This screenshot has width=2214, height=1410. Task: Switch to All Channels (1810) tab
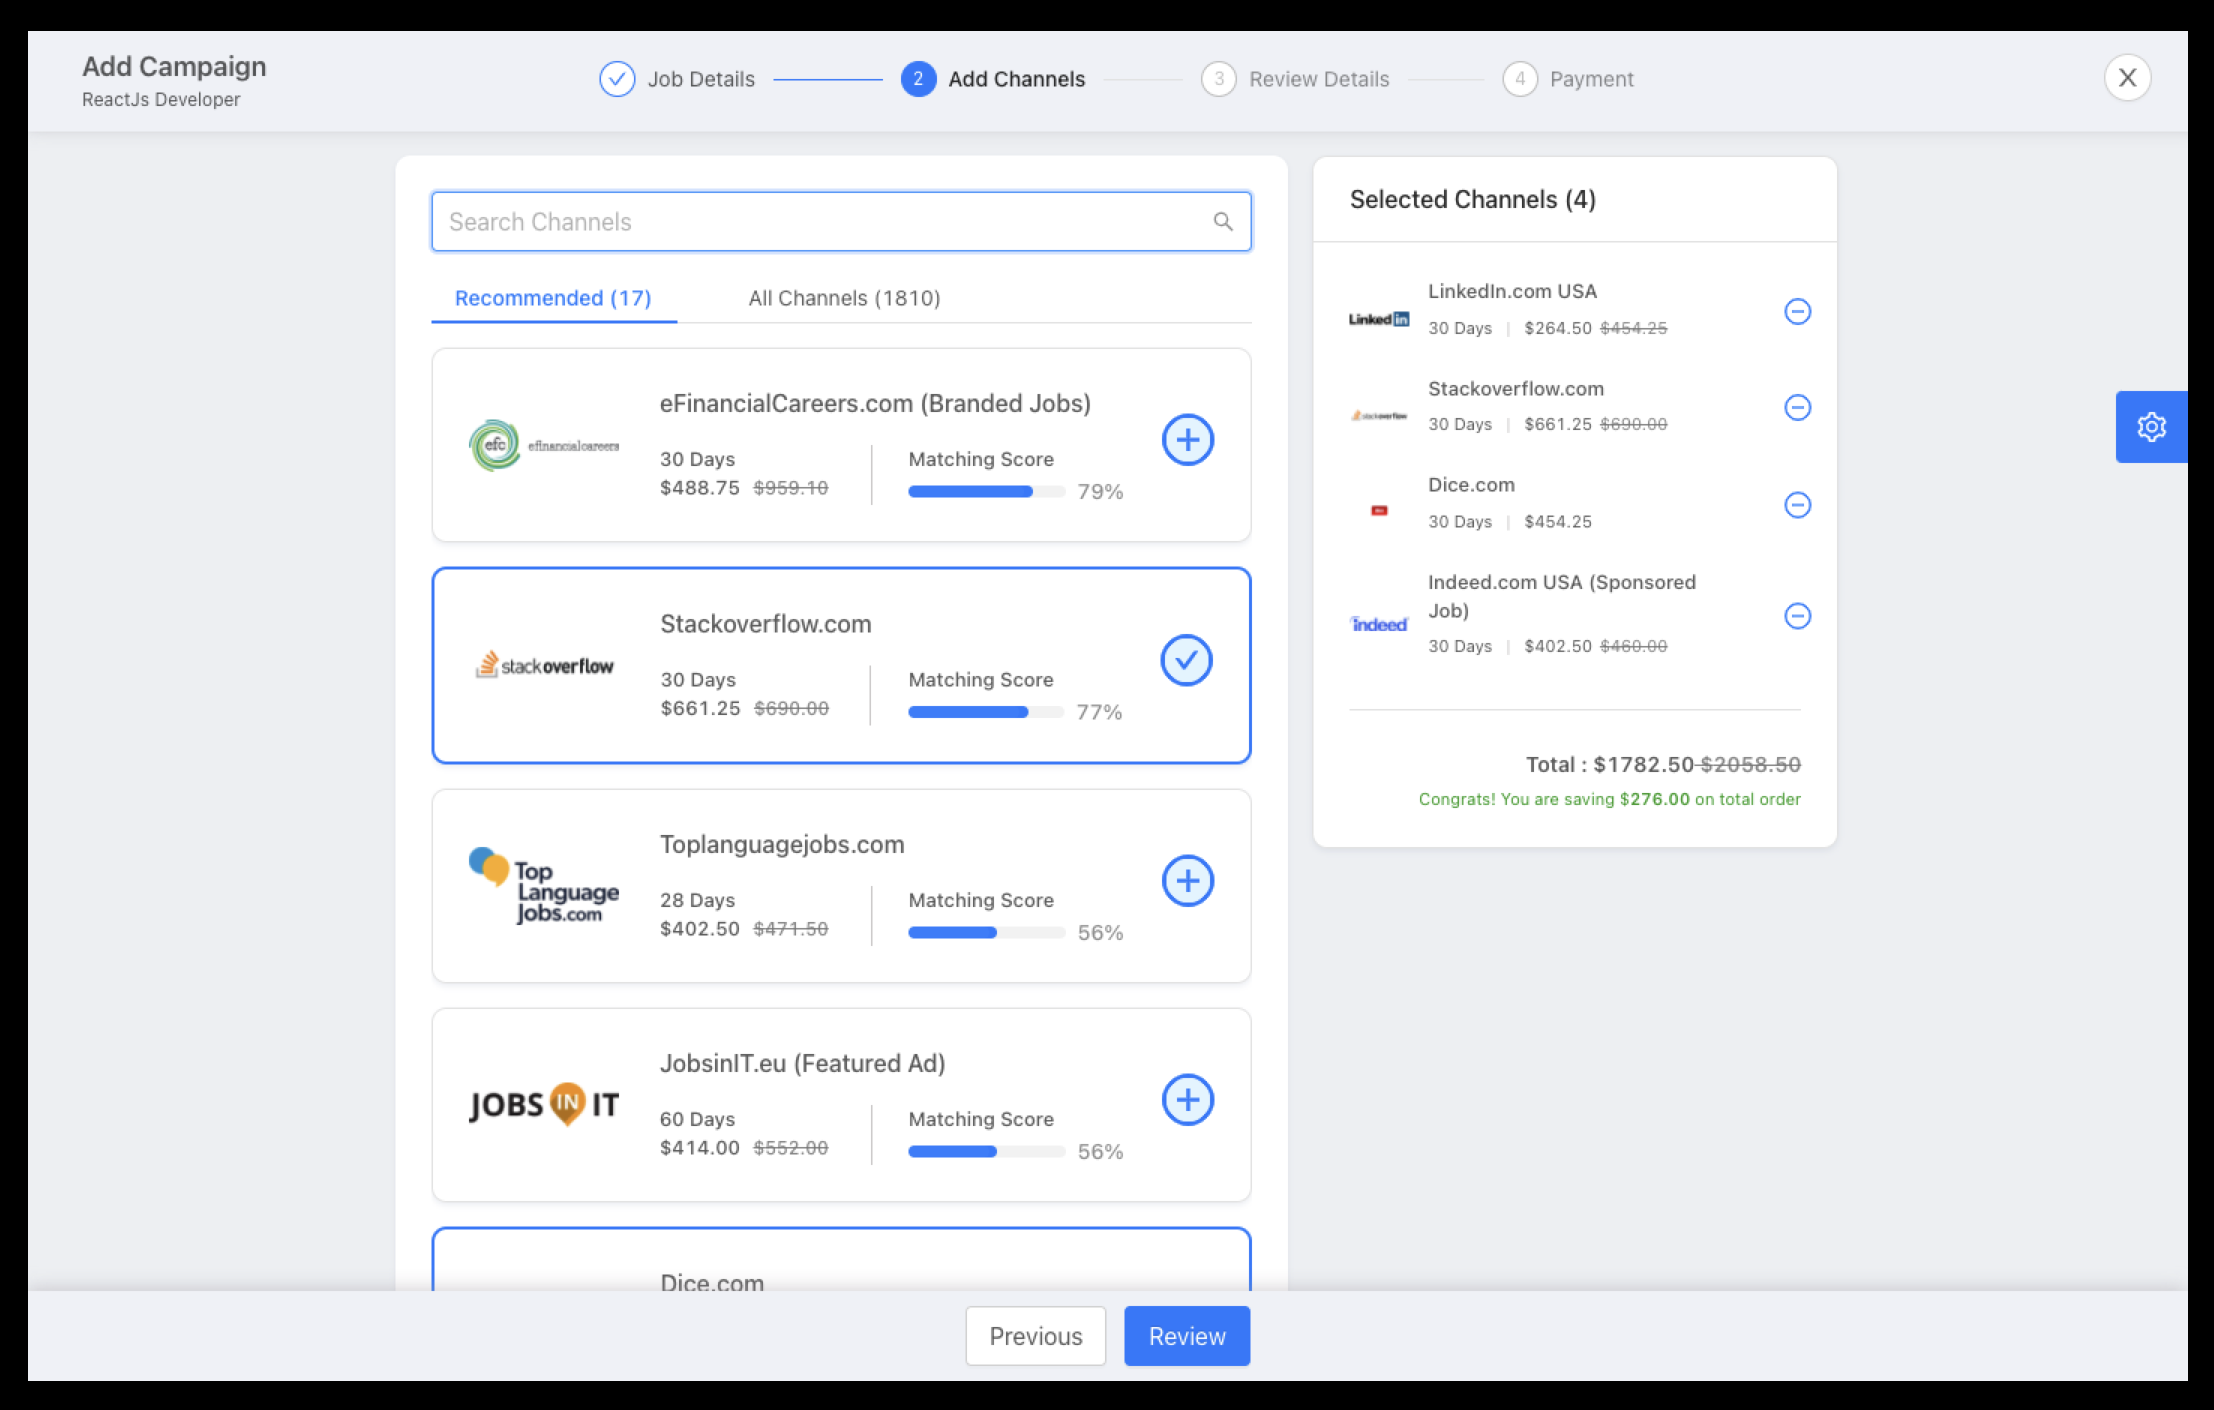[x=844, y=298]
